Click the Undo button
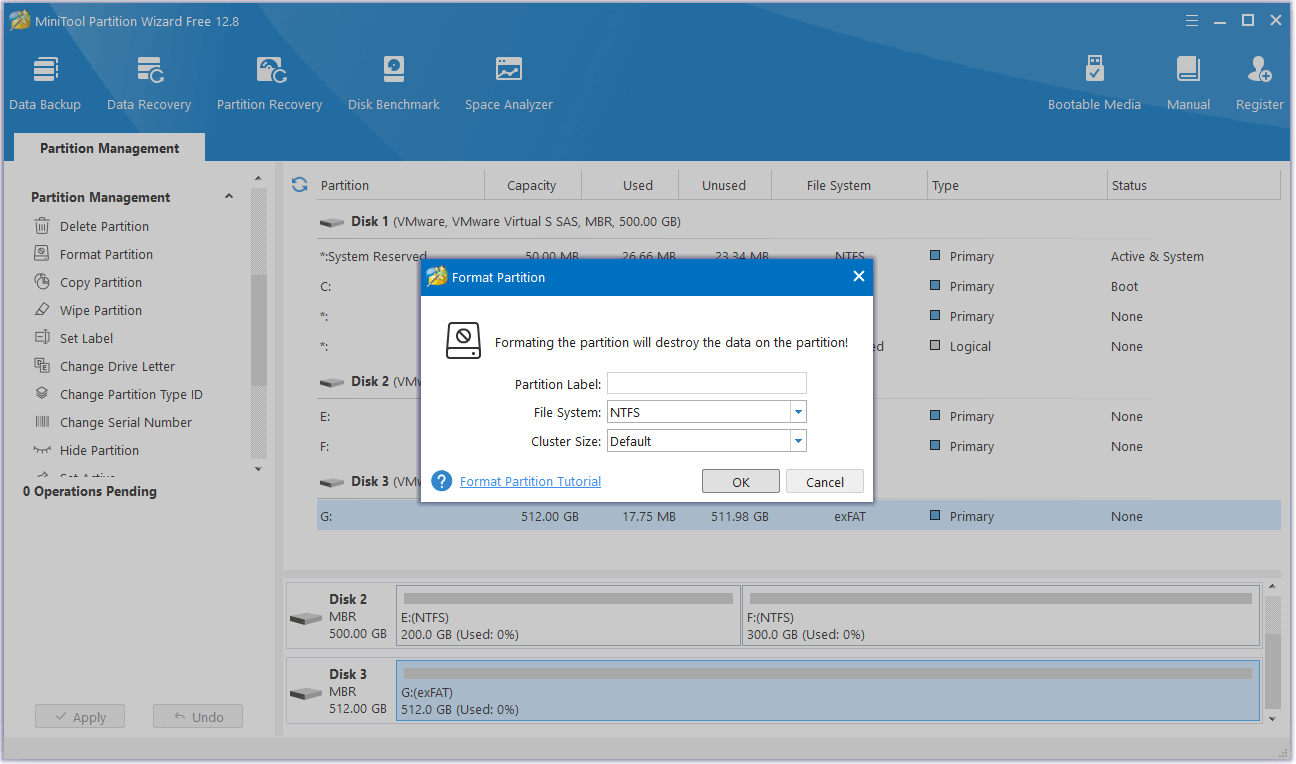1296x764 pixels. (x=198, y=717)
